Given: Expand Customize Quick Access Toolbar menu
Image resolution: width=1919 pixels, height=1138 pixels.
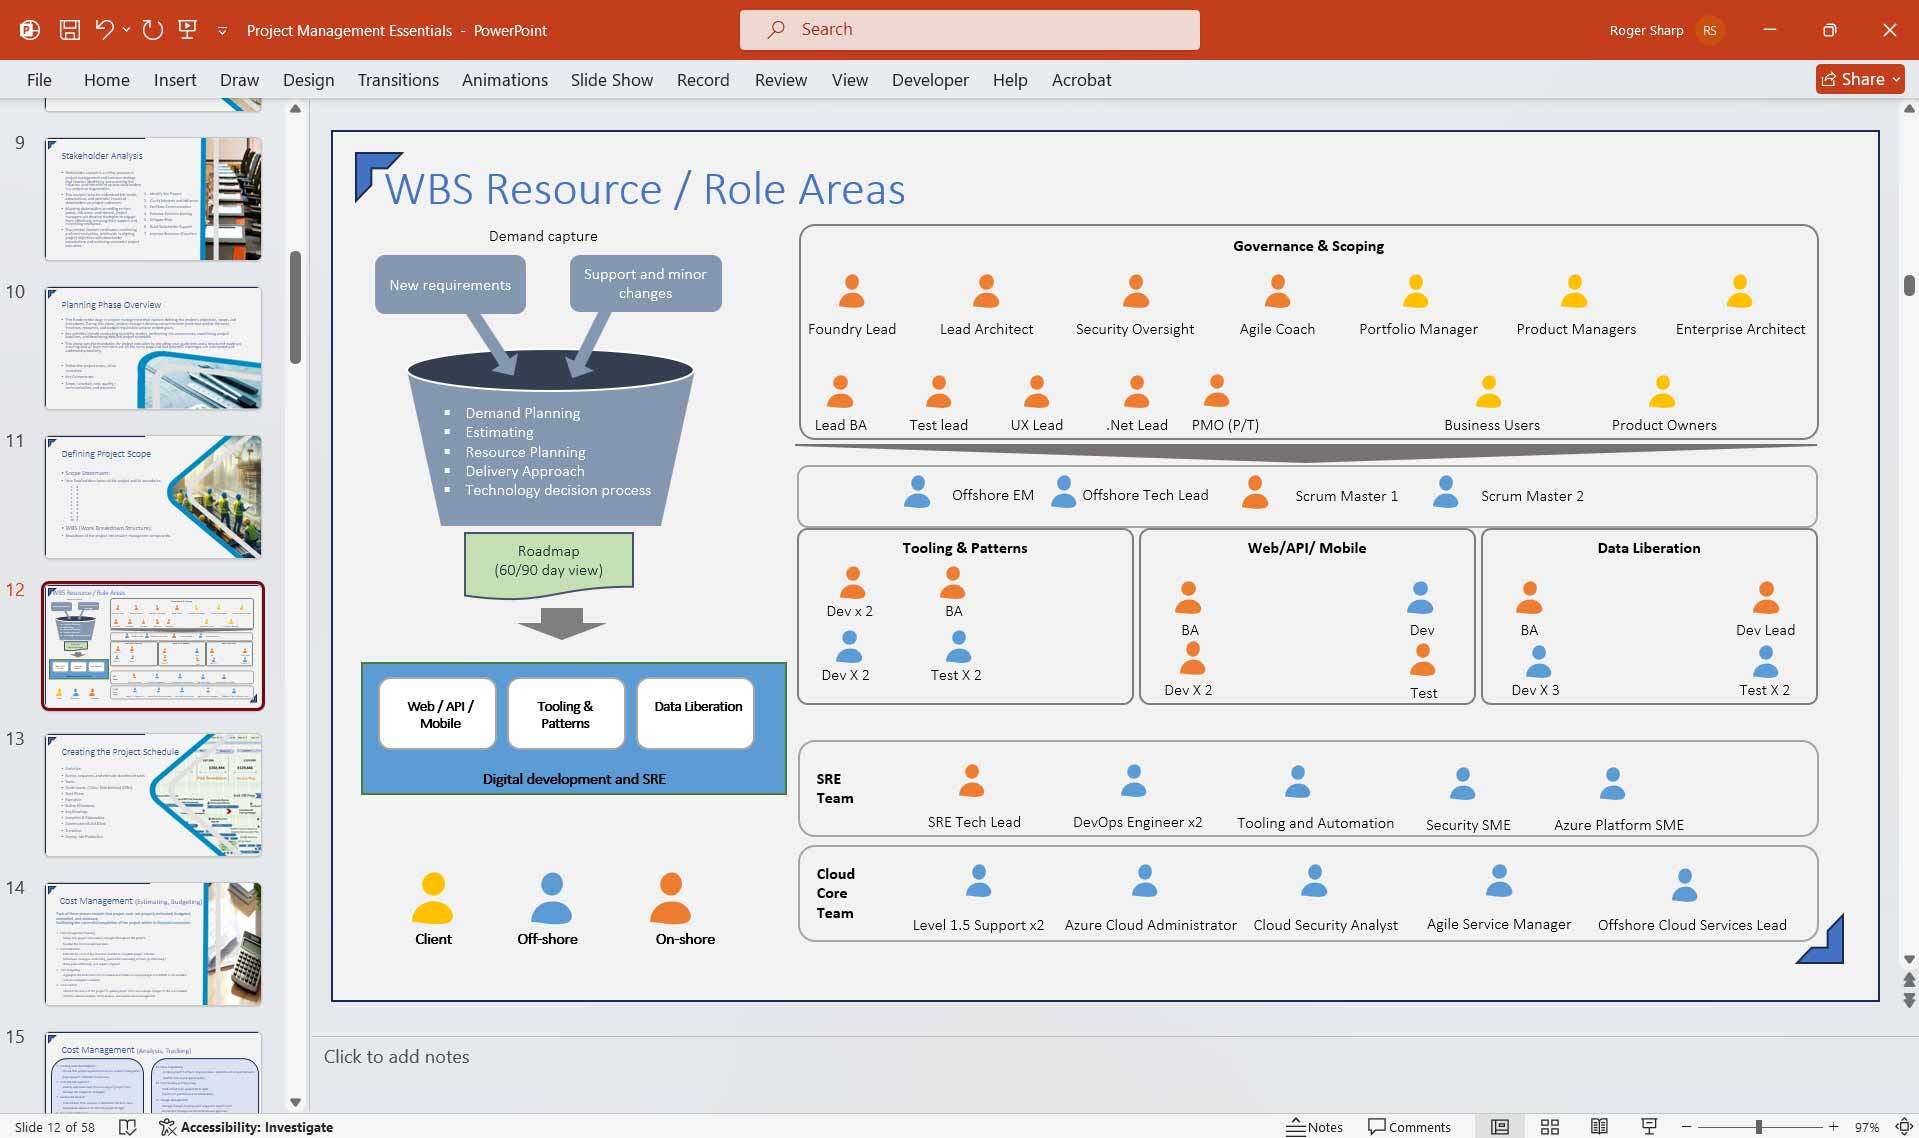Looking at the screenshot, I should coord(222,31).
